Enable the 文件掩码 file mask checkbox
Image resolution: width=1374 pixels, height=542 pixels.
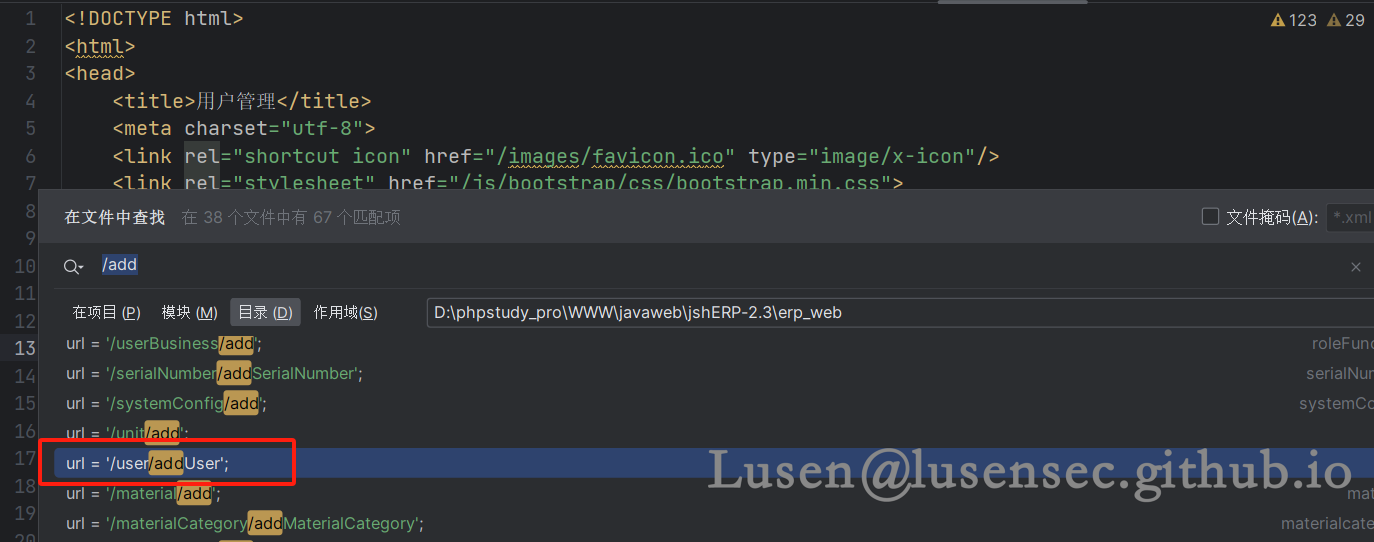pos(1210,216)
